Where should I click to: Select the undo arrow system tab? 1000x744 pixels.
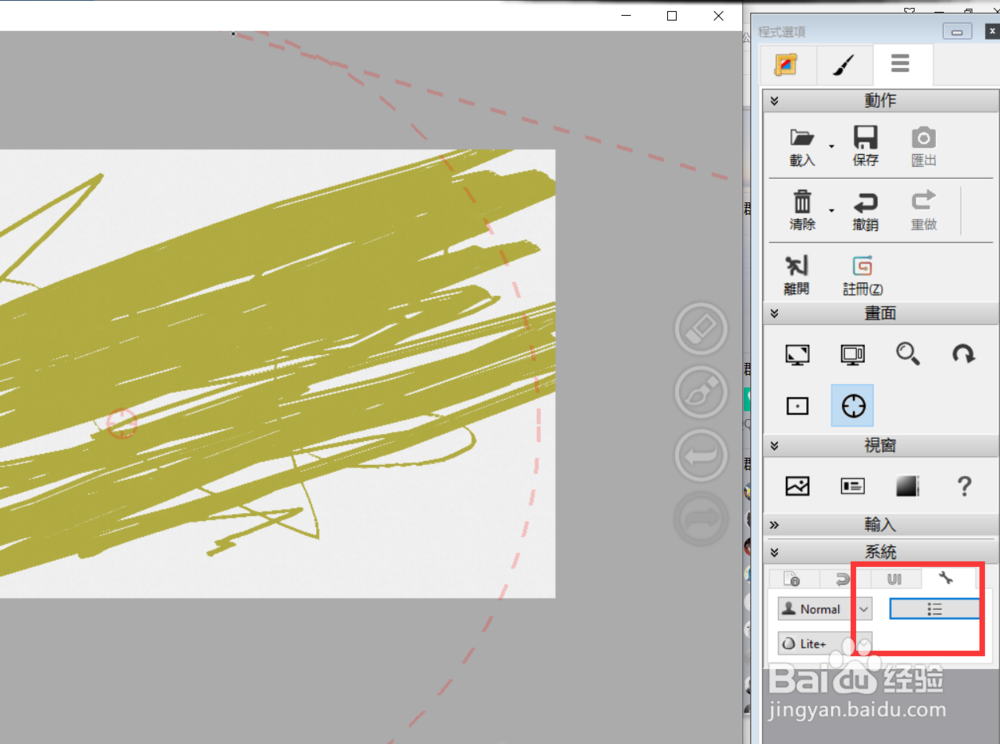click(842, 579)
